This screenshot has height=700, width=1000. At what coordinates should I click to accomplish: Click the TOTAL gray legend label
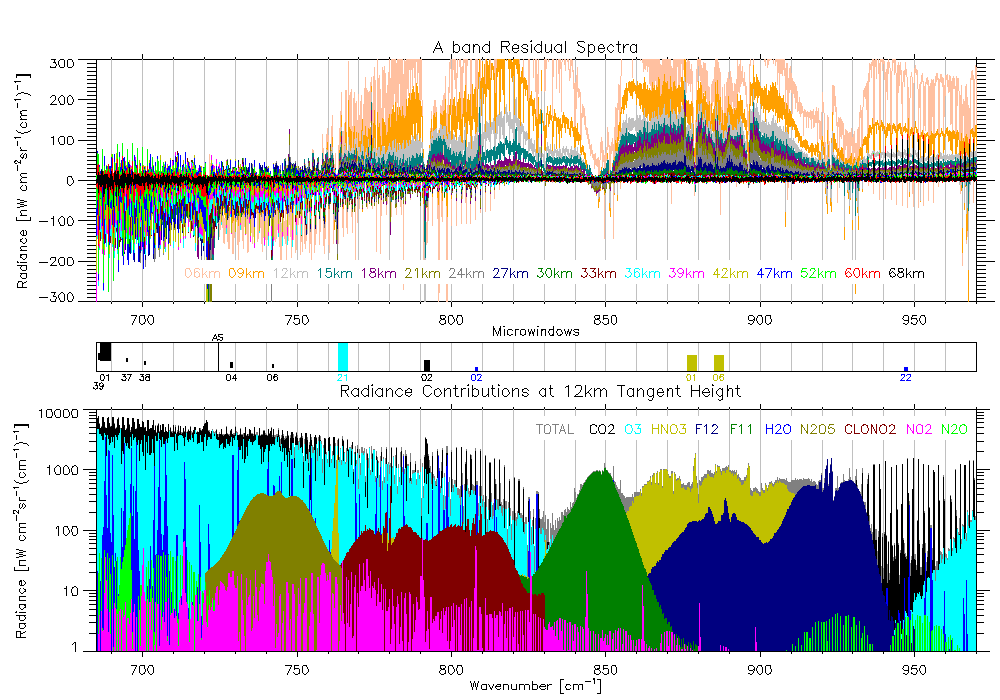555,429
